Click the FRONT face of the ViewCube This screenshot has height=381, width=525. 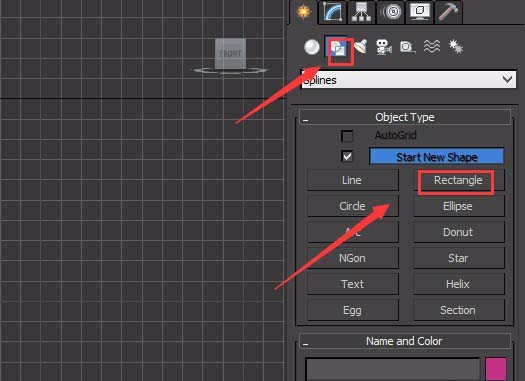[x=230, y=54]
